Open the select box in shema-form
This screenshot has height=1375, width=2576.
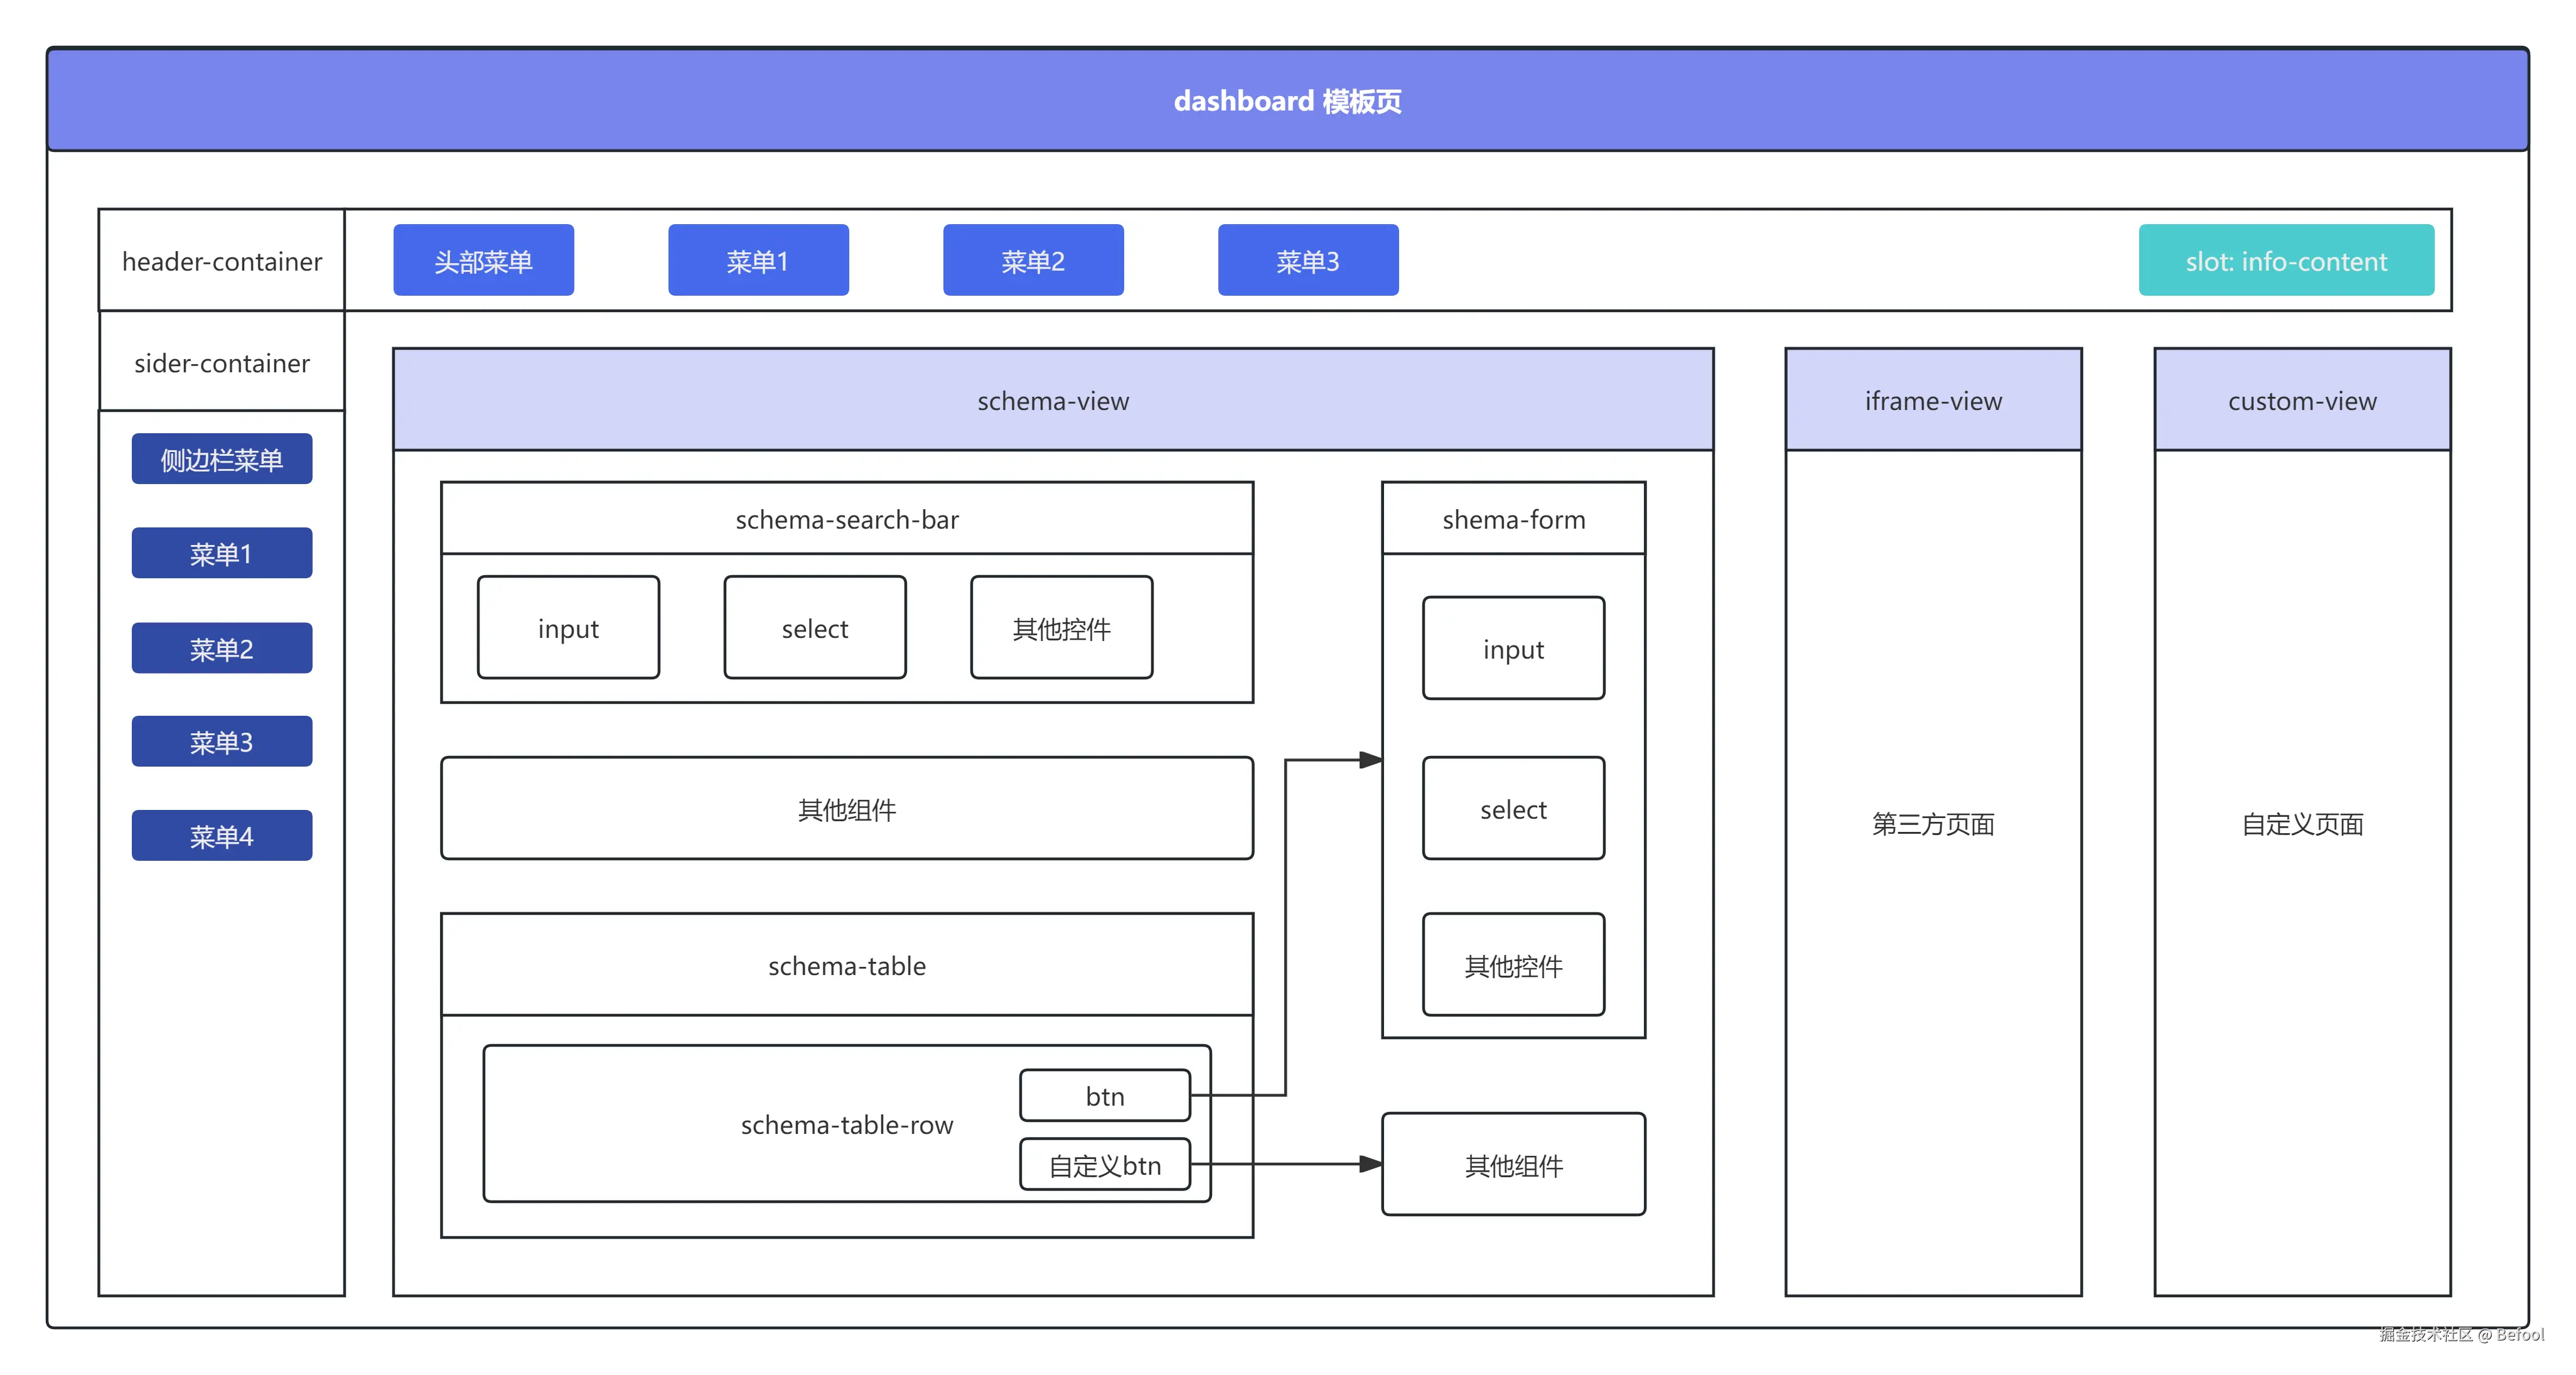[x=1513, y=808]
